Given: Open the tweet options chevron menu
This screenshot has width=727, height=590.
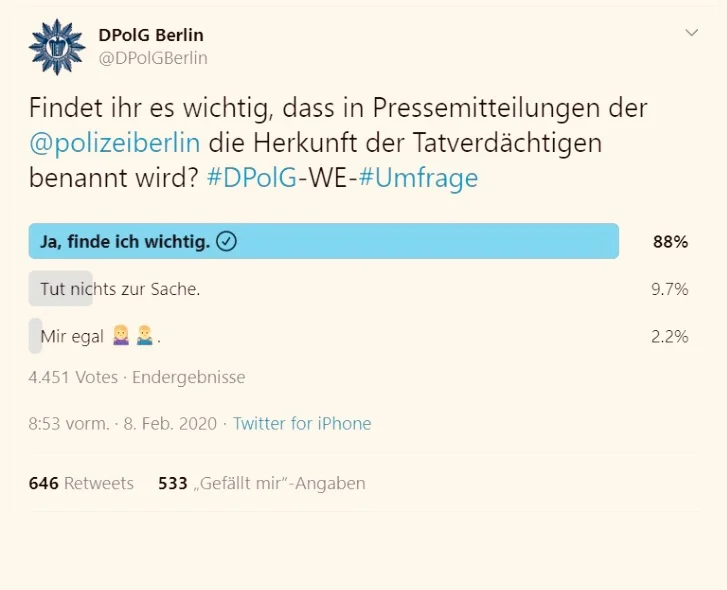Looking at the screenshot, I should pos(692,32).
